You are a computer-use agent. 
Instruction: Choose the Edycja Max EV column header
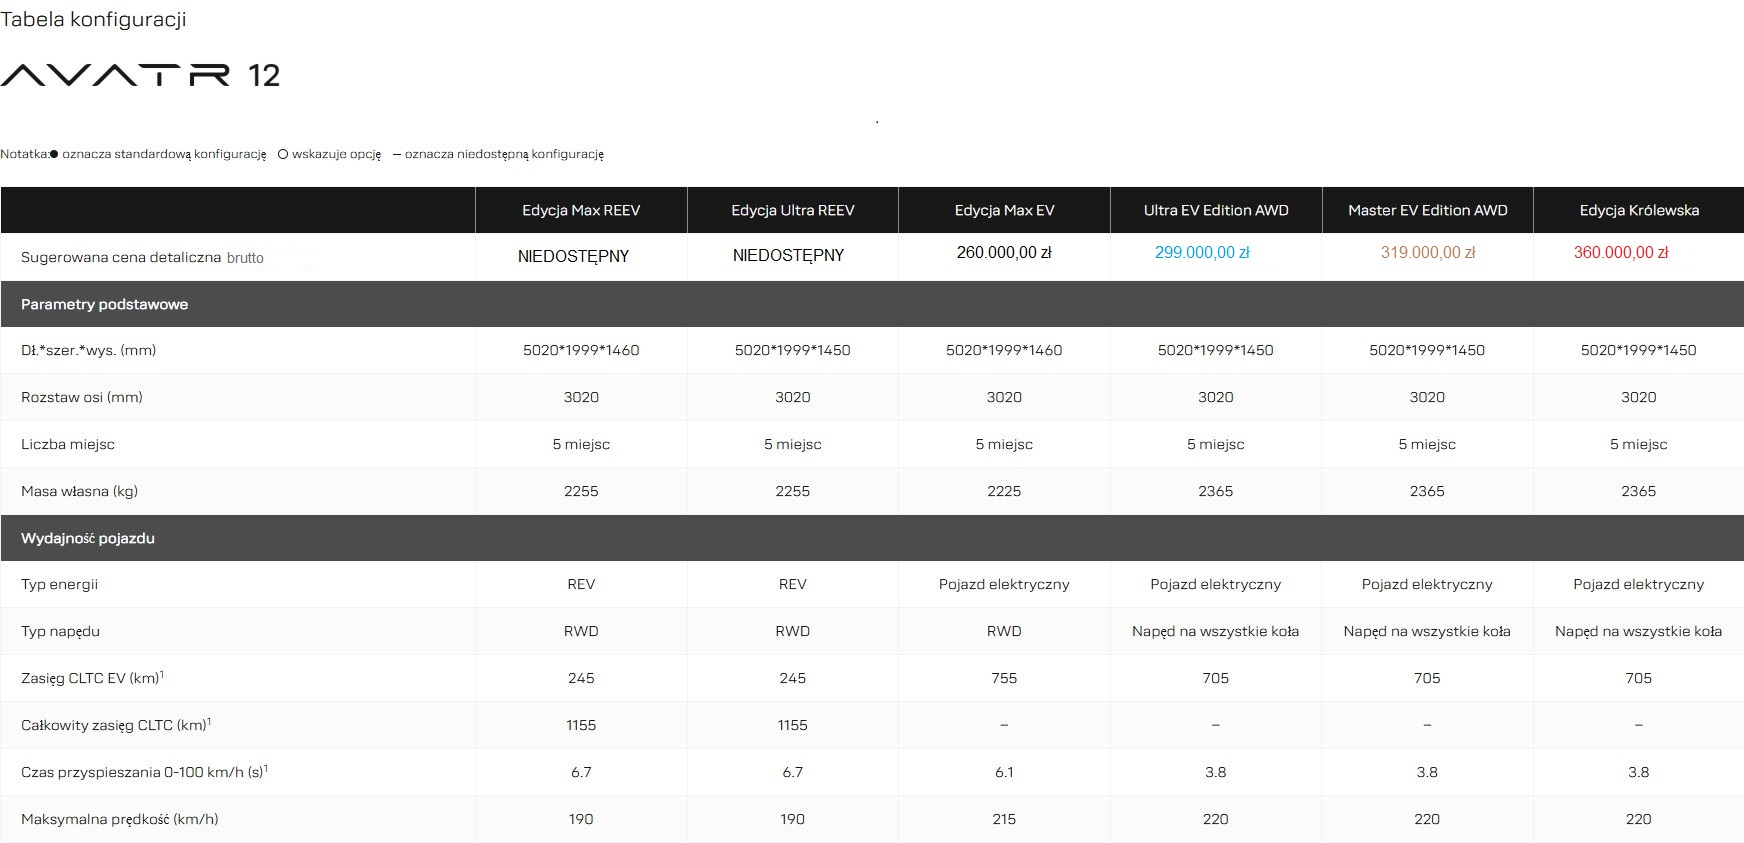pos(1004,210)
